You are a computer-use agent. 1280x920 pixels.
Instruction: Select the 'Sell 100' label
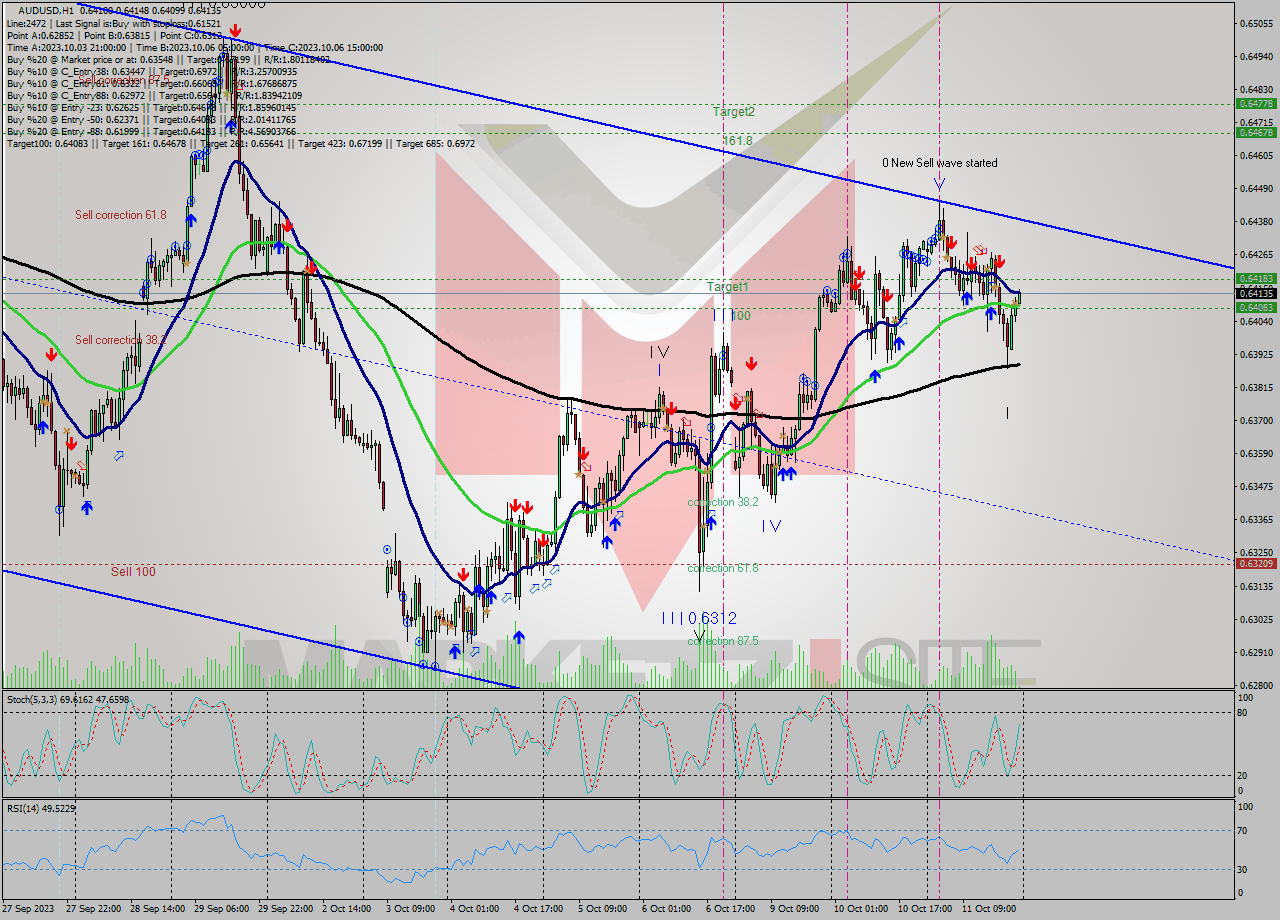coord(133,572)
